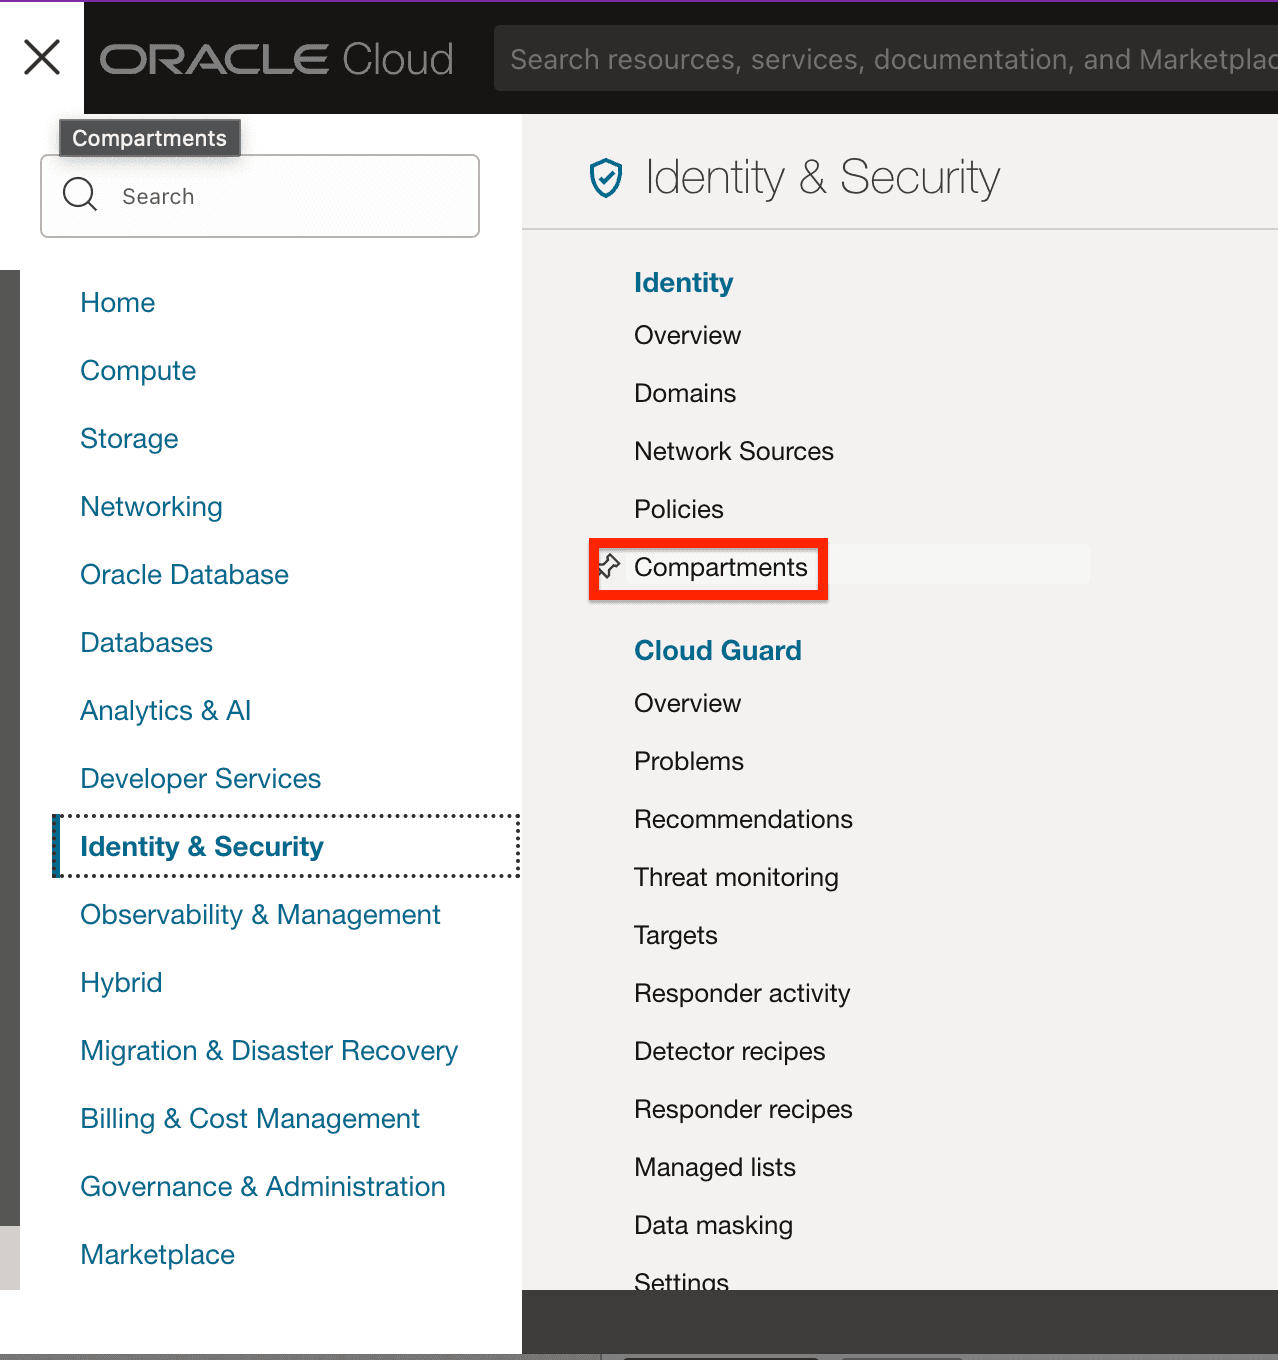Viewport: 1278px width, 1360px height.
Task: Focus the navigation menu Search field
Action: coord(260,196)
